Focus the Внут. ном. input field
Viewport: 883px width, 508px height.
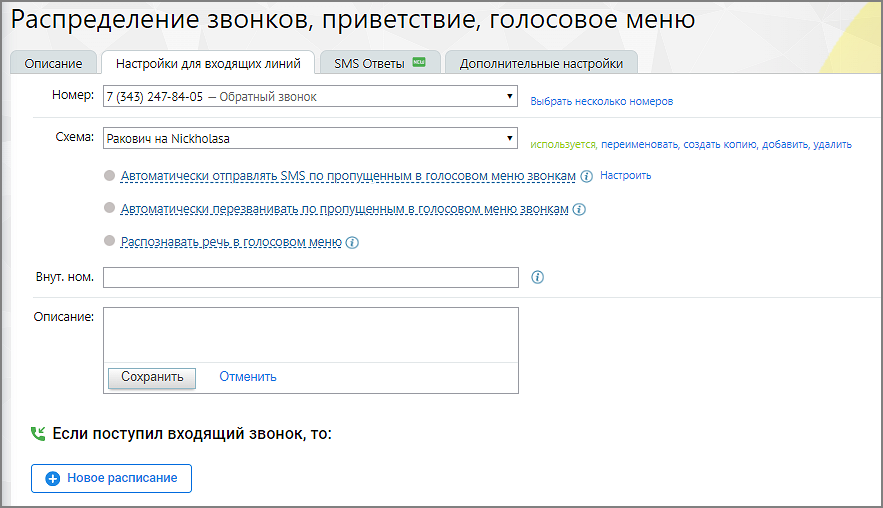(311, 278)
